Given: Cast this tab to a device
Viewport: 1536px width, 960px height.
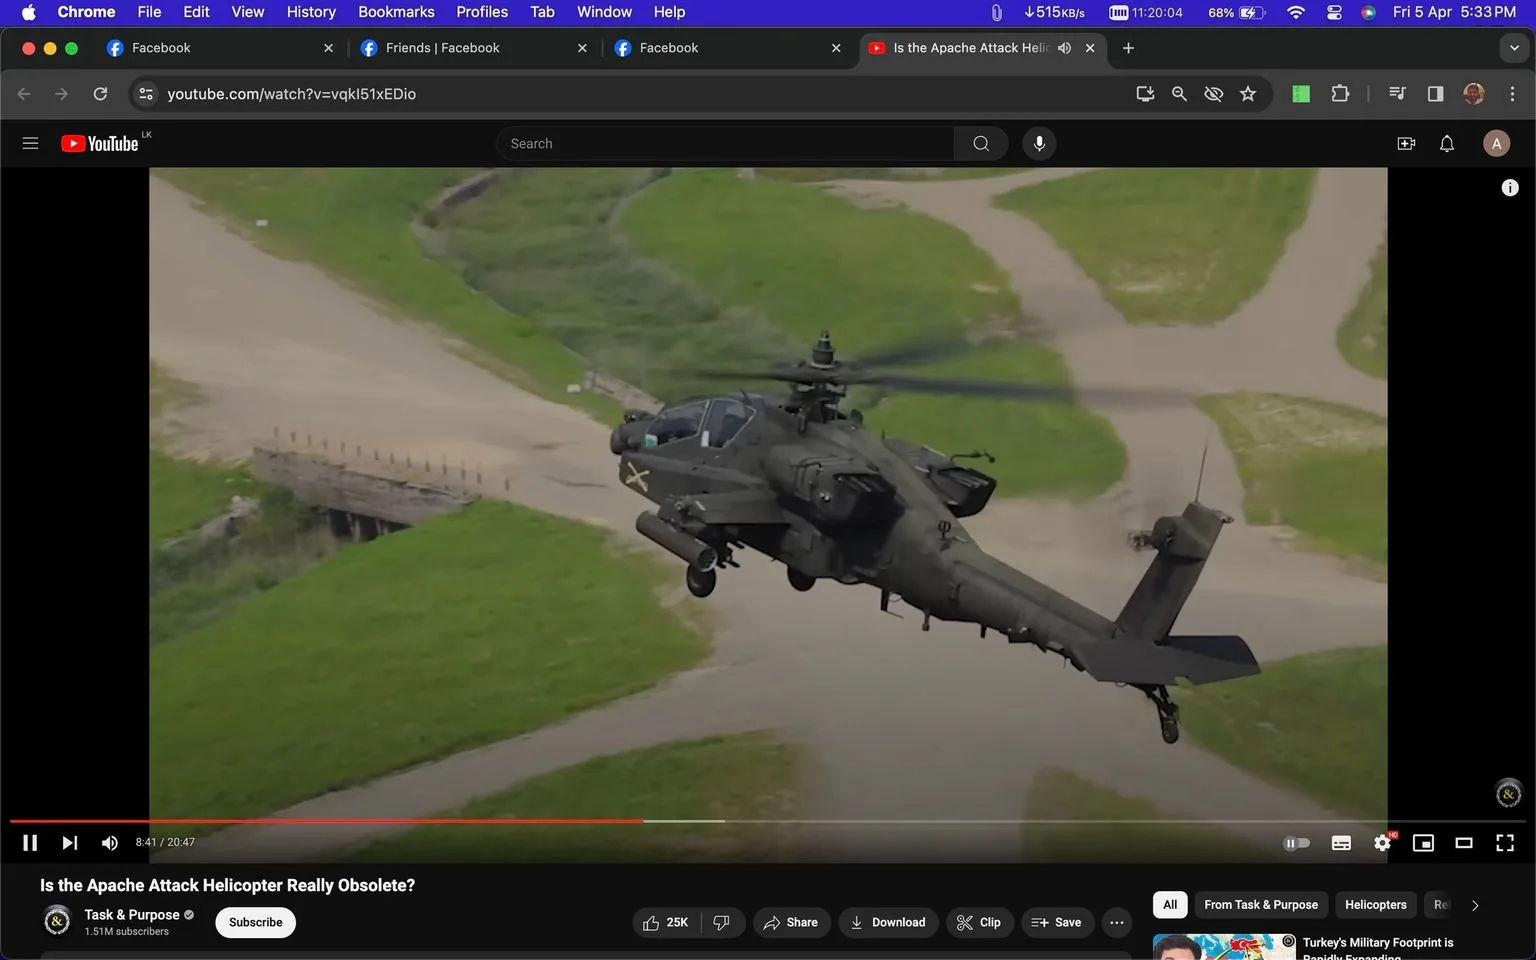Looking at the screenshot, I should coord(1145,93).
